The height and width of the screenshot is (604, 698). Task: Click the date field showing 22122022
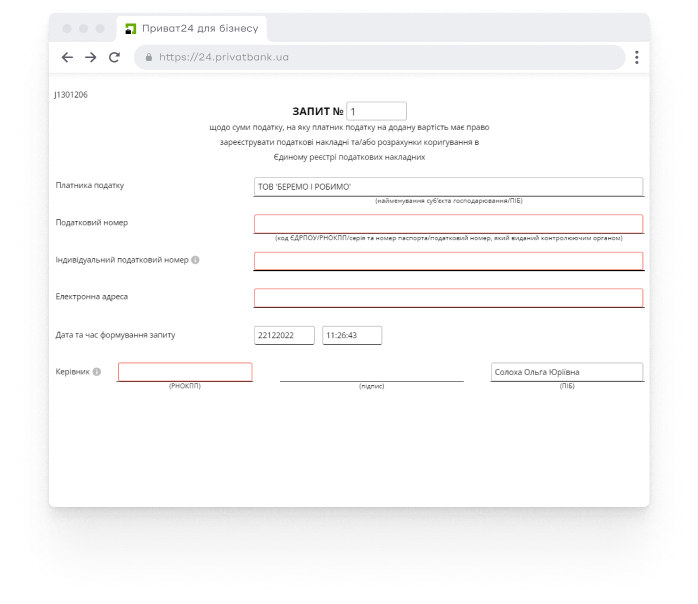284,336
